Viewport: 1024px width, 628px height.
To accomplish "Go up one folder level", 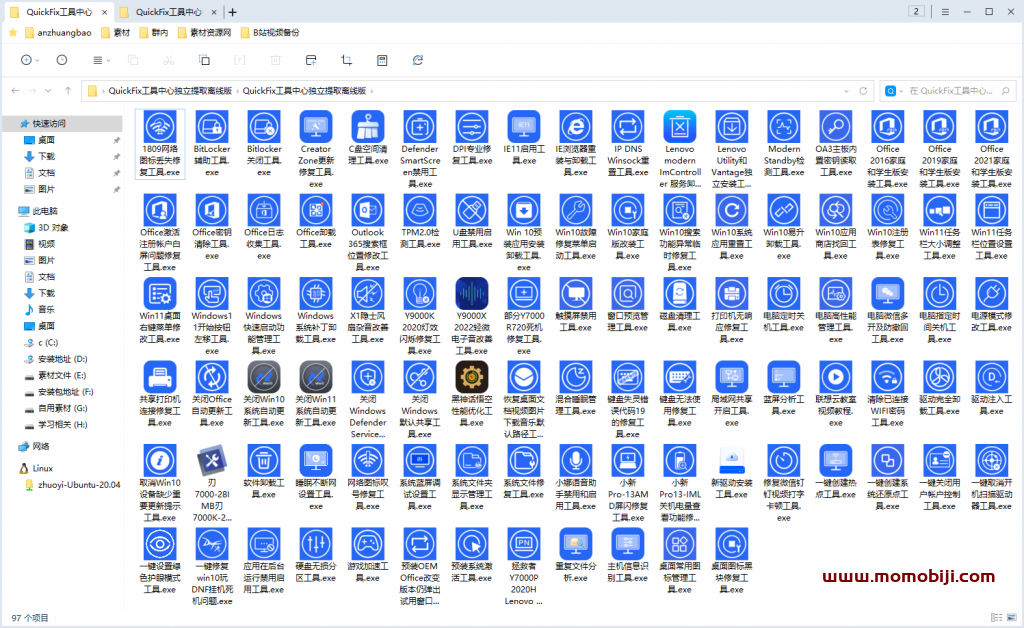I will pos(67,91).
